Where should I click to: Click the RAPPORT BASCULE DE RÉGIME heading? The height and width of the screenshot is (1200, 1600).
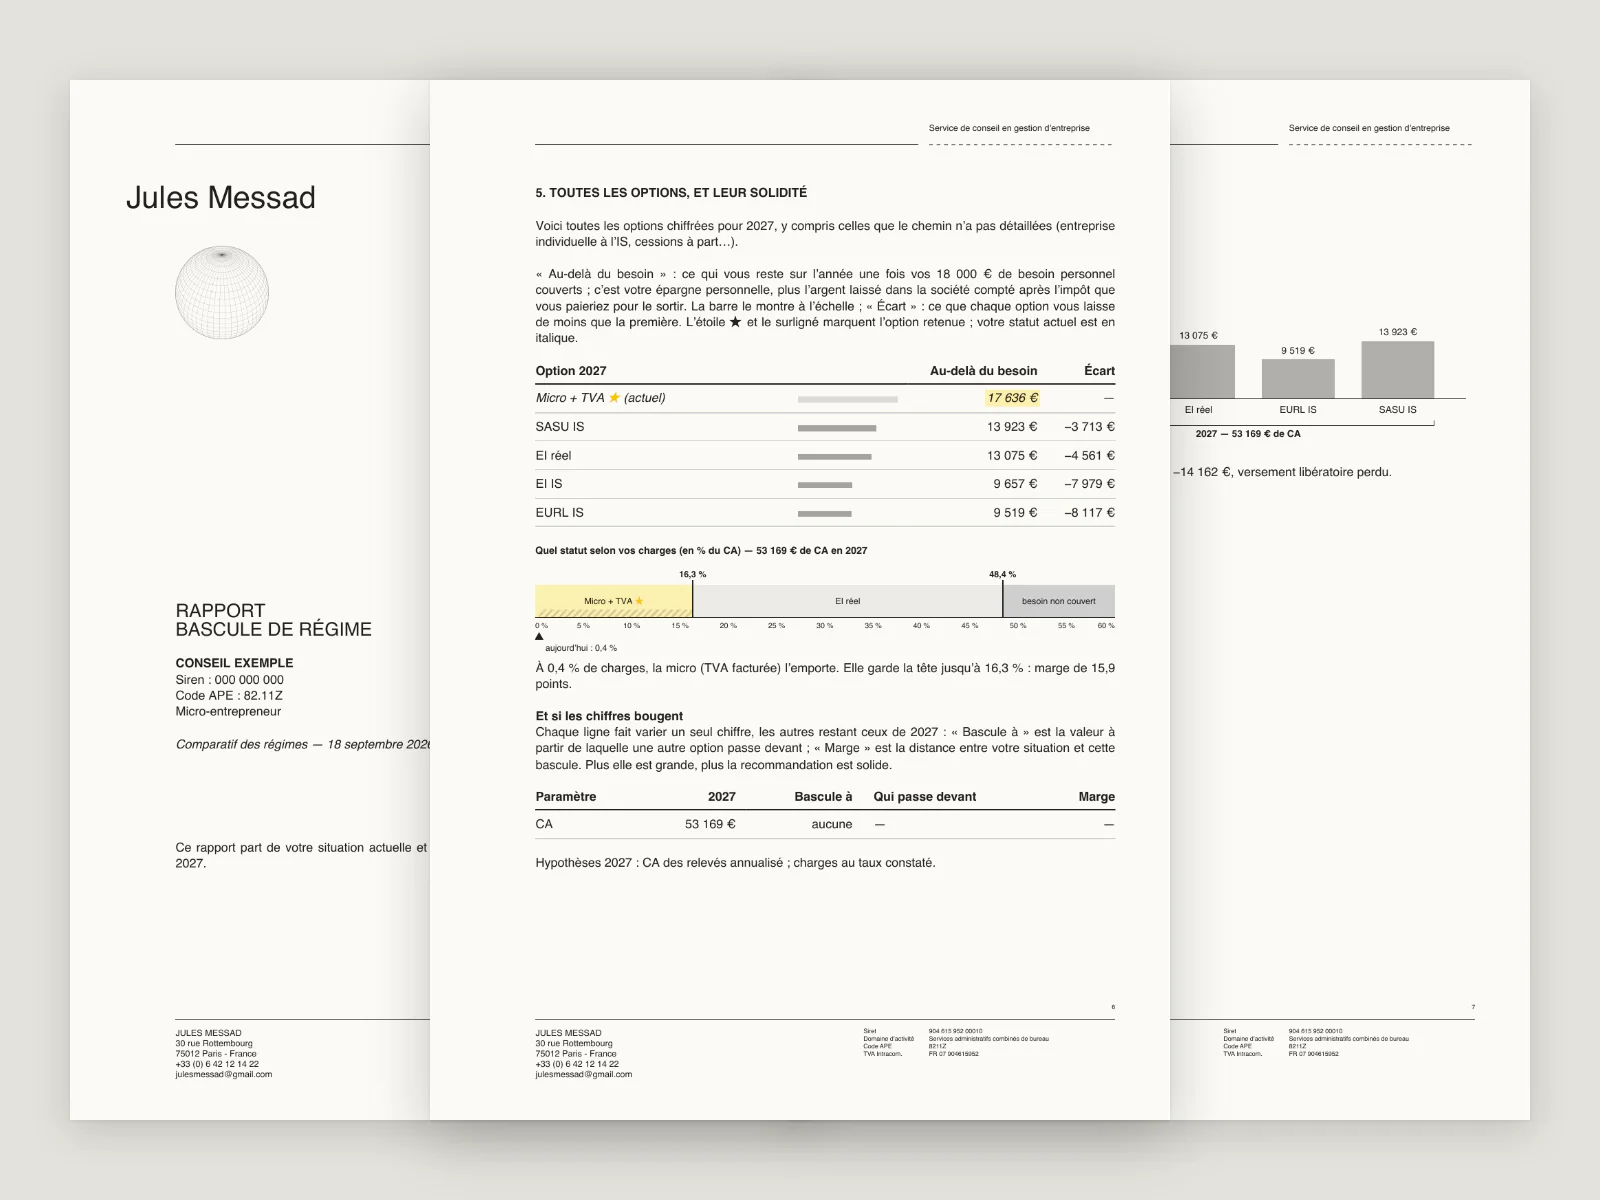pyautogui.click(x=274, y=620)
